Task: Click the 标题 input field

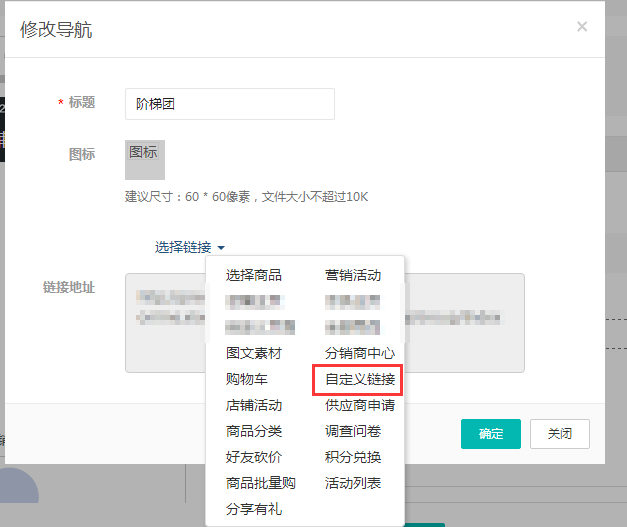Action: 229,103
